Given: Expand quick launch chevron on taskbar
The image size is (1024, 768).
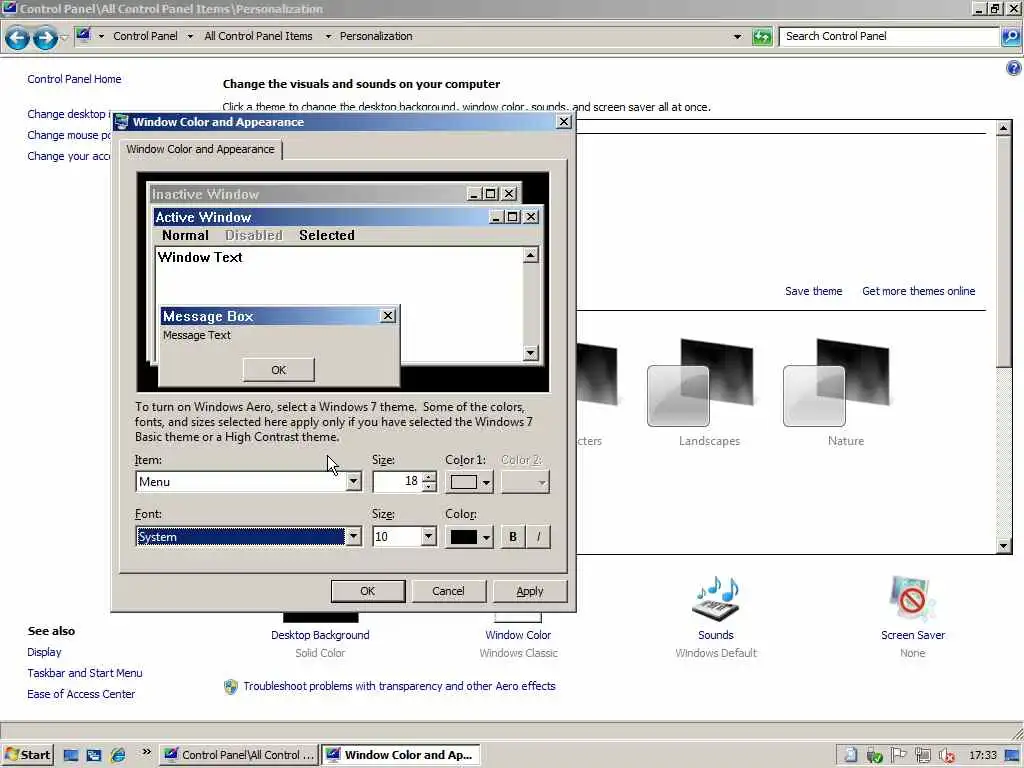Looking at the screenshot, I should [146, 752].
